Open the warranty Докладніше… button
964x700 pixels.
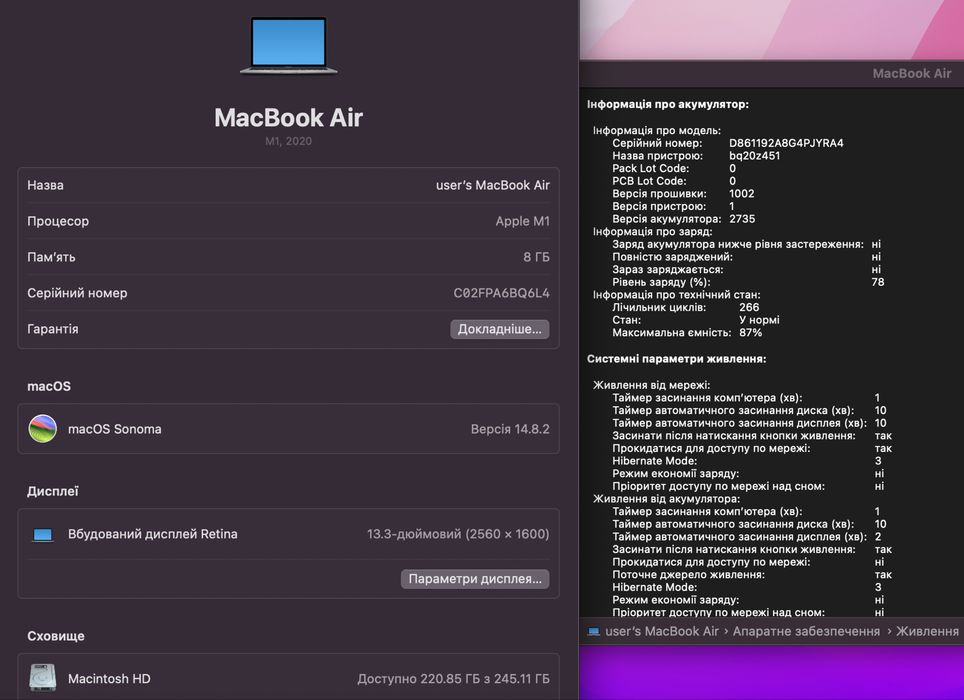(500, 329)
